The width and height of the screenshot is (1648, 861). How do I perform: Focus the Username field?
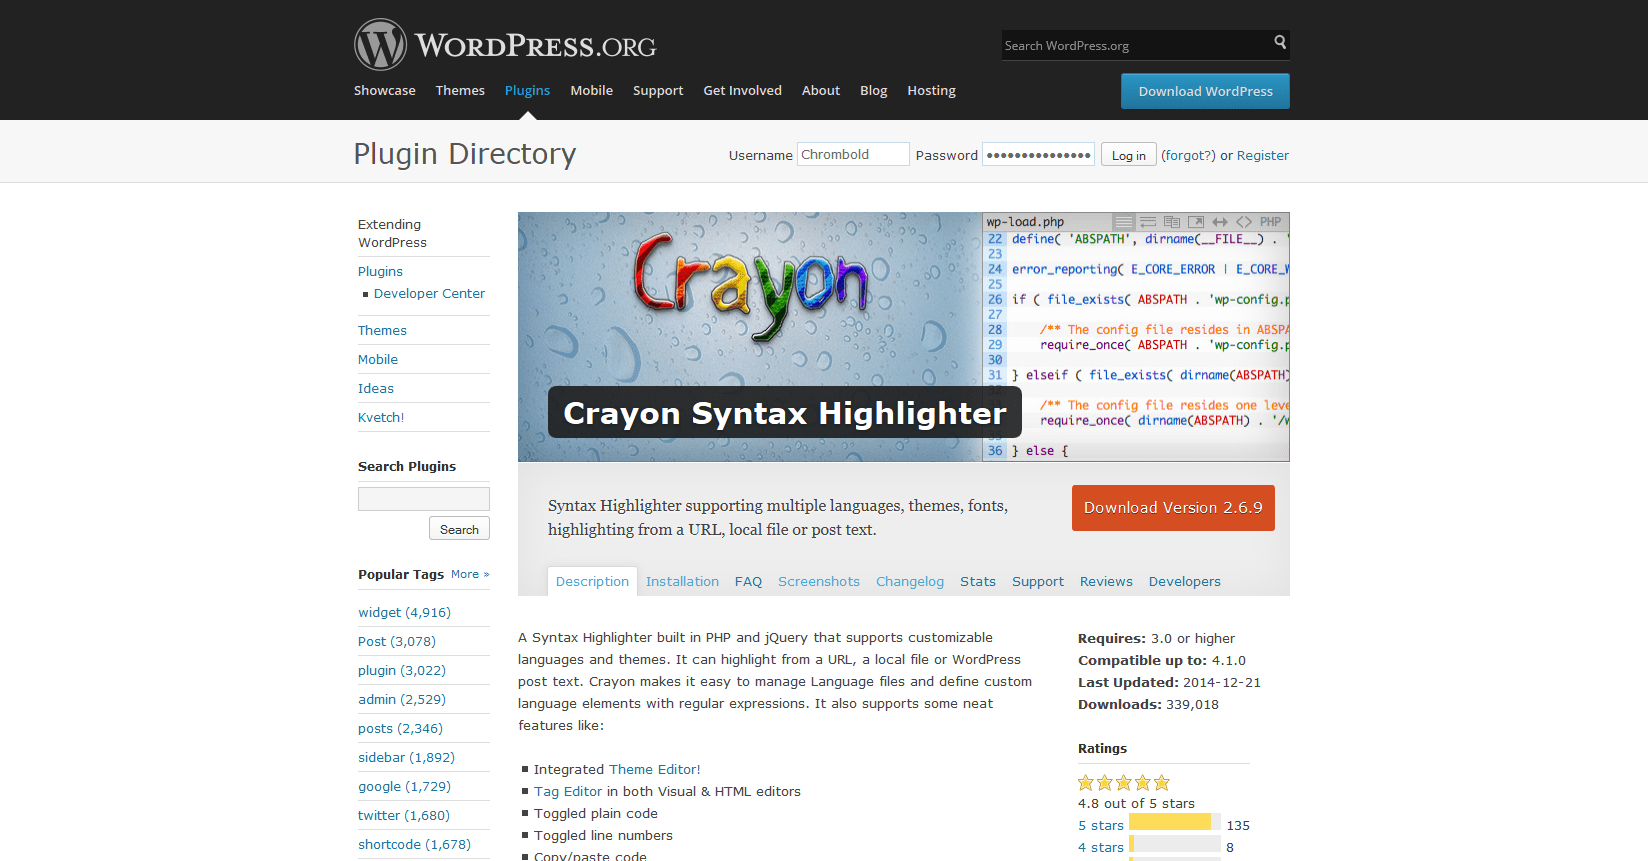[853, 154]
